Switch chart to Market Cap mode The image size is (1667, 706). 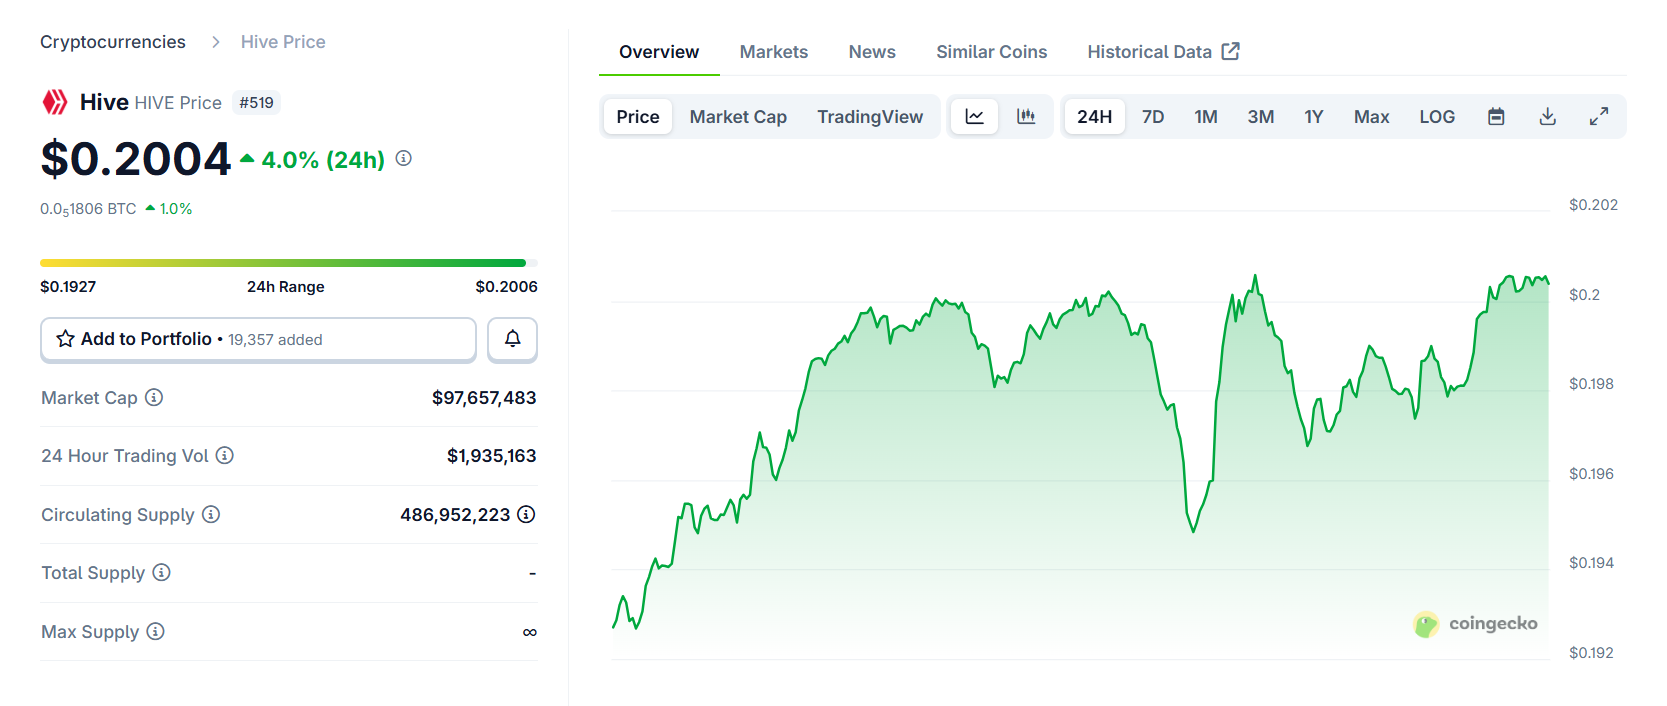tap(738, 117)
